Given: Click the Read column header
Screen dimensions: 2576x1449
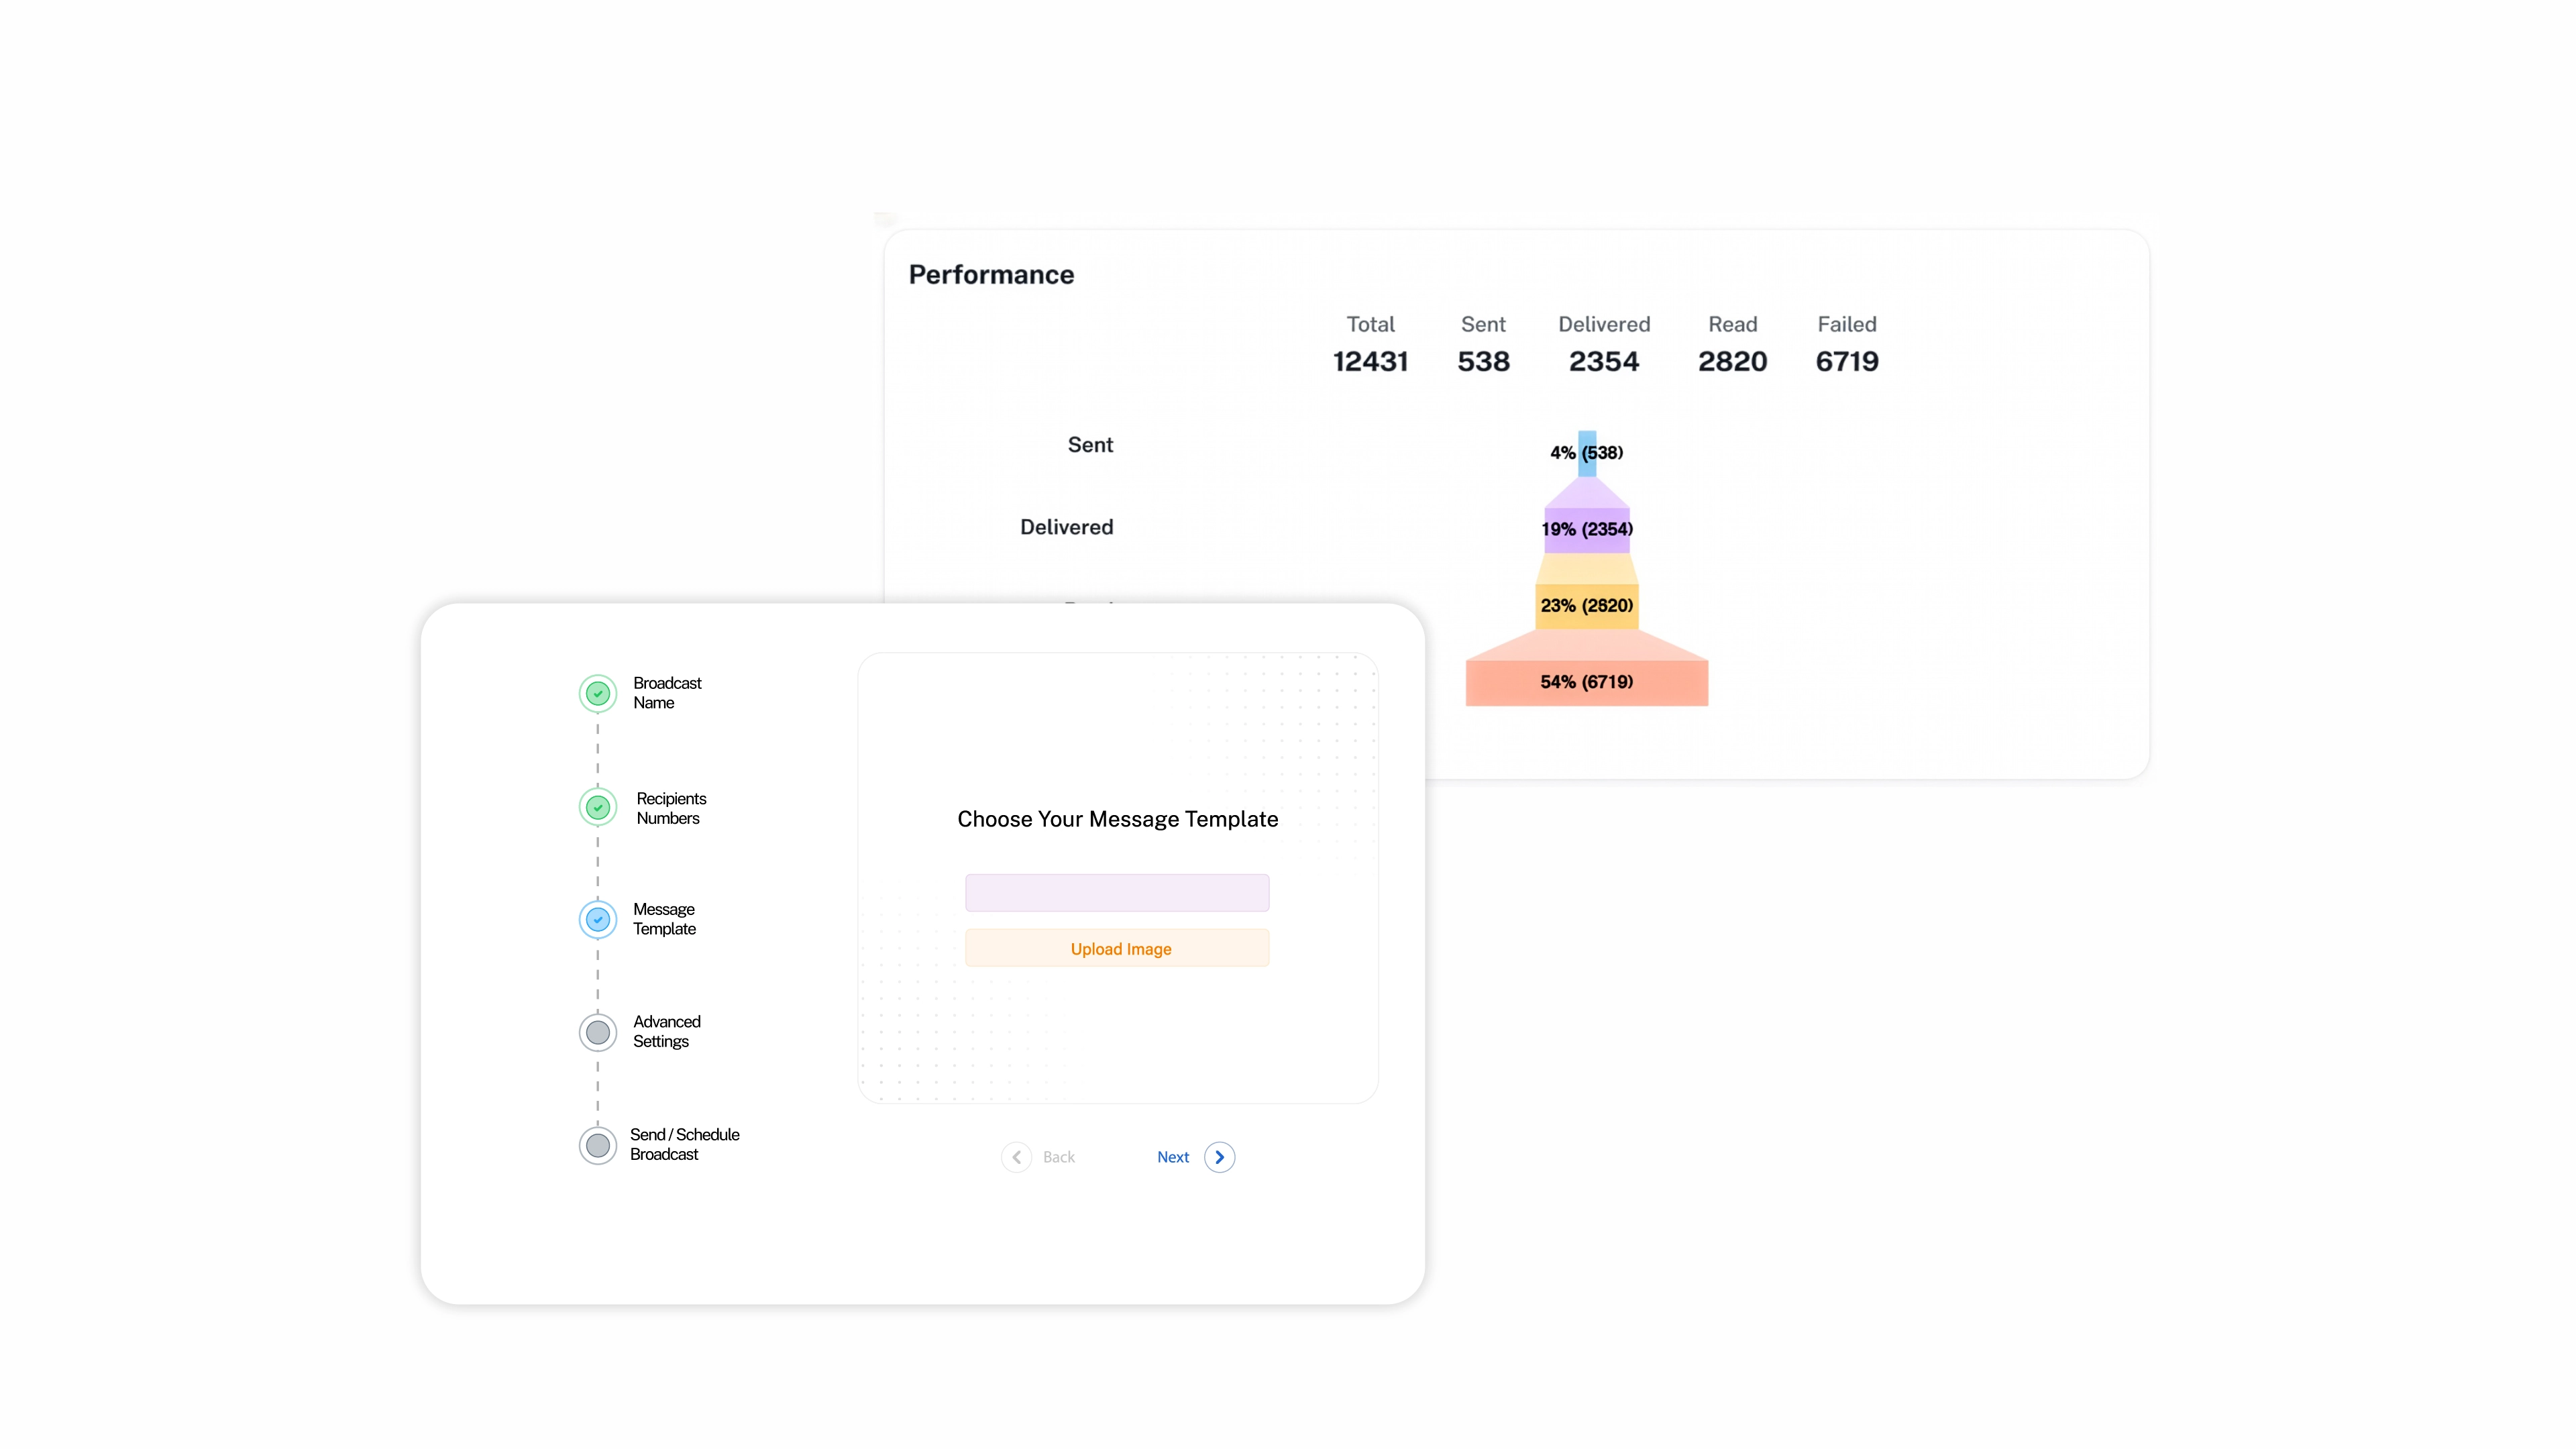Looking at the screenshot, I should [x=1732, y=324].
